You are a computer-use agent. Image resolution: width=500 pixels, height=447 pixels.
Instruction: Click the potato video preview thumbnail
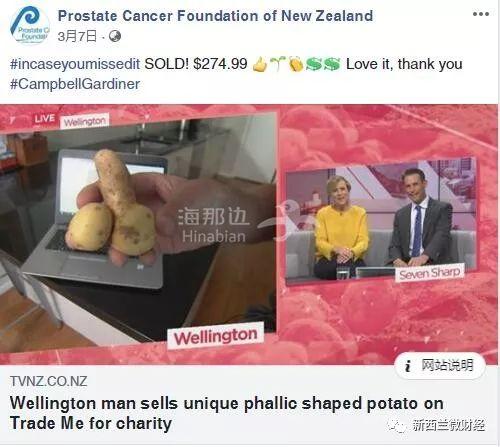pyautogui.click(x=138, y=230)
